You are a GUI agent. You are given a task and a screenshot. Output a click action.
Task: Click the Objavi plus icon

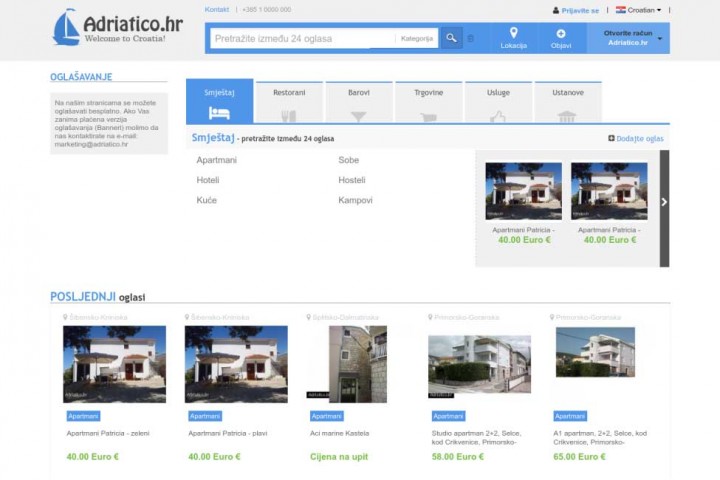tap(560, 33)
